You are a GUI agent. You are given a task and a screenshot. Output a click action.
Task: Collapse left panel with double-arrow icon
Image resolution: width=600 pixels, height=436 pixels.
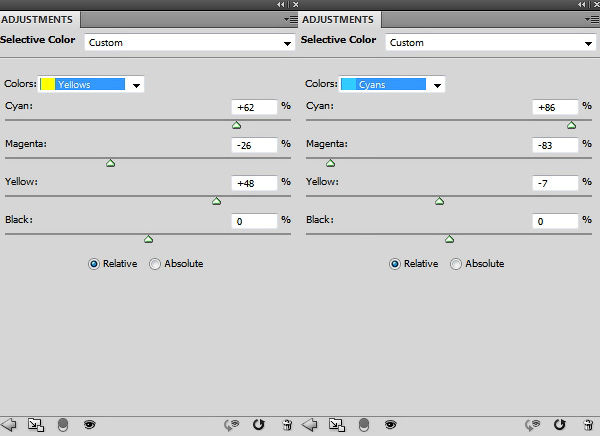(x=281, y=5)
